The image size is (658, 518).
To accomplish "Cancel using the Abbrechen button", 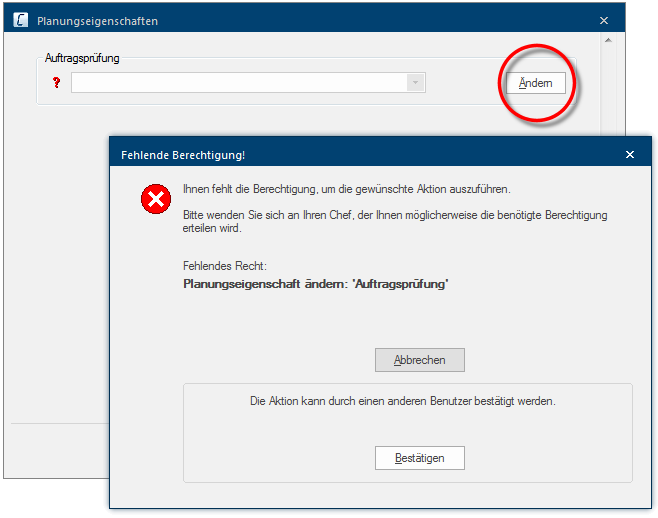I will click(419, 360).
